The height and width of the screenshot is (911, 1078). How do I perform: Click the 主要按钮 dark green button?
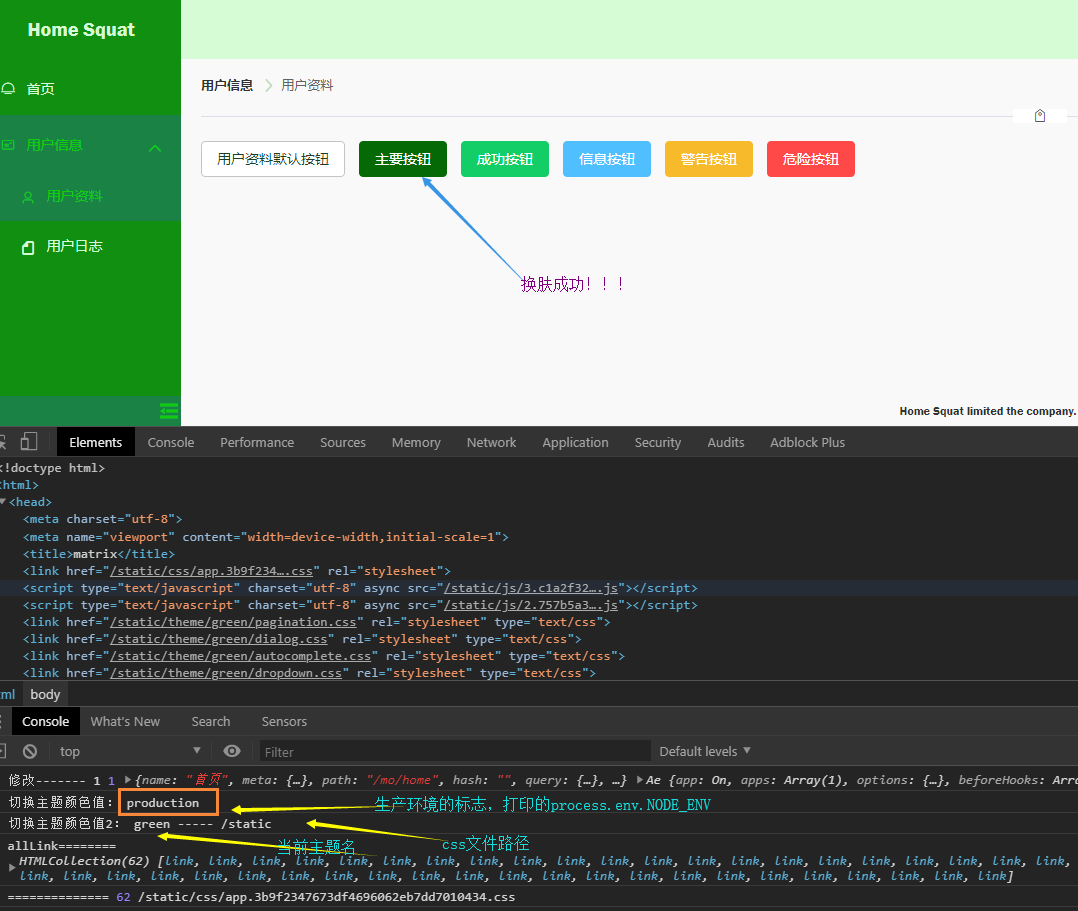click(402, 158)
